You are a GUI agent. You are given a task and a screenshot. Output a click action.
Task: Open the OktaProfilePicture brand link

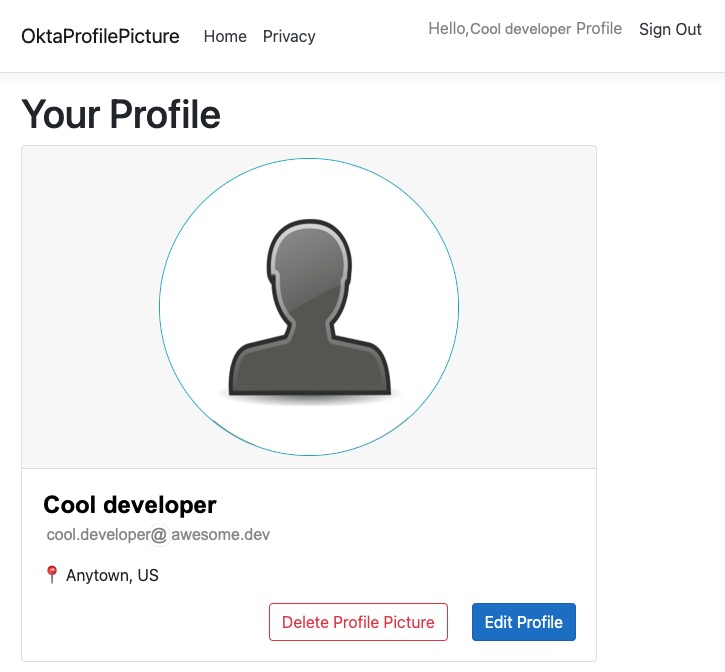100,36
